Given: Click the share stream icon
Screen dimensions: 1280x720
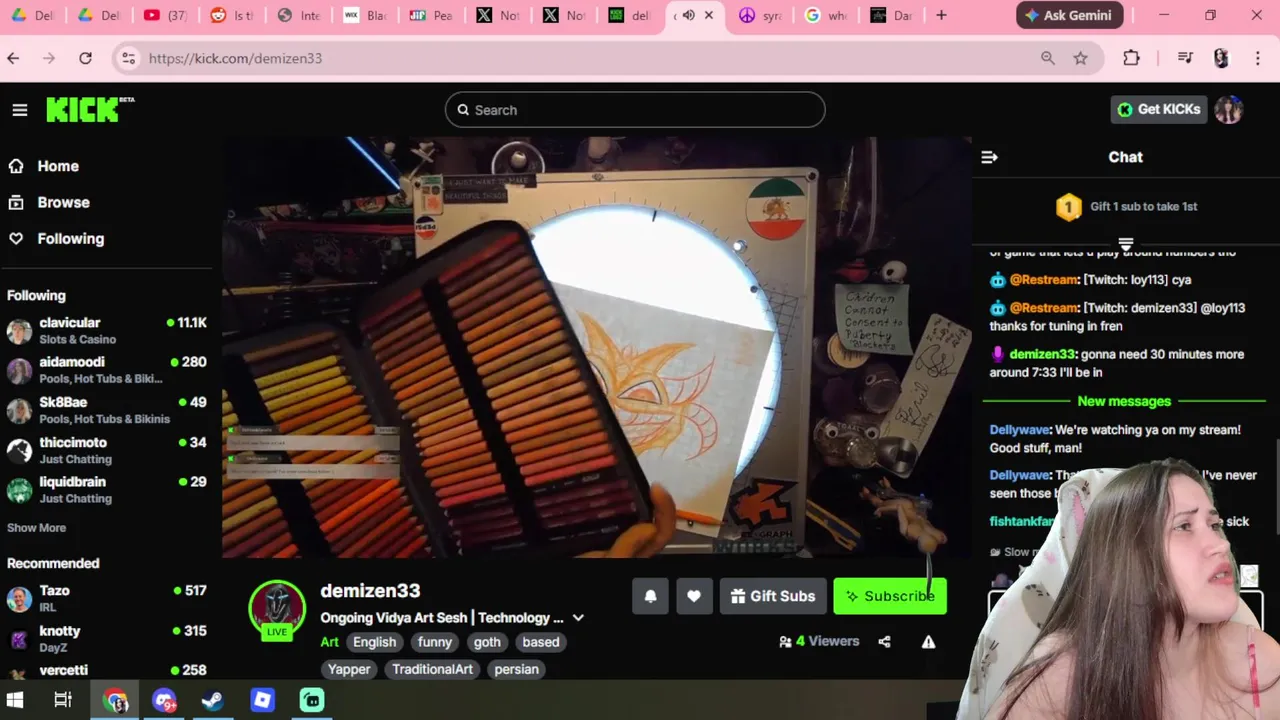Looking at the screenshot, I should coord(884,642).
